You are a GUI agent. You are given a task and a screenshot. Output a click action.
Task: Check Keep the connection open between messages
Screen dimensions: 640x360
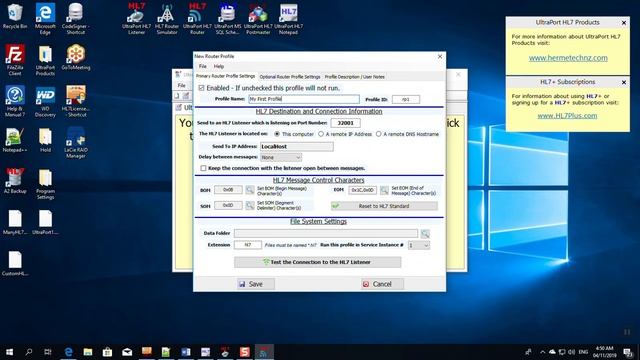(x=203, y=168)
